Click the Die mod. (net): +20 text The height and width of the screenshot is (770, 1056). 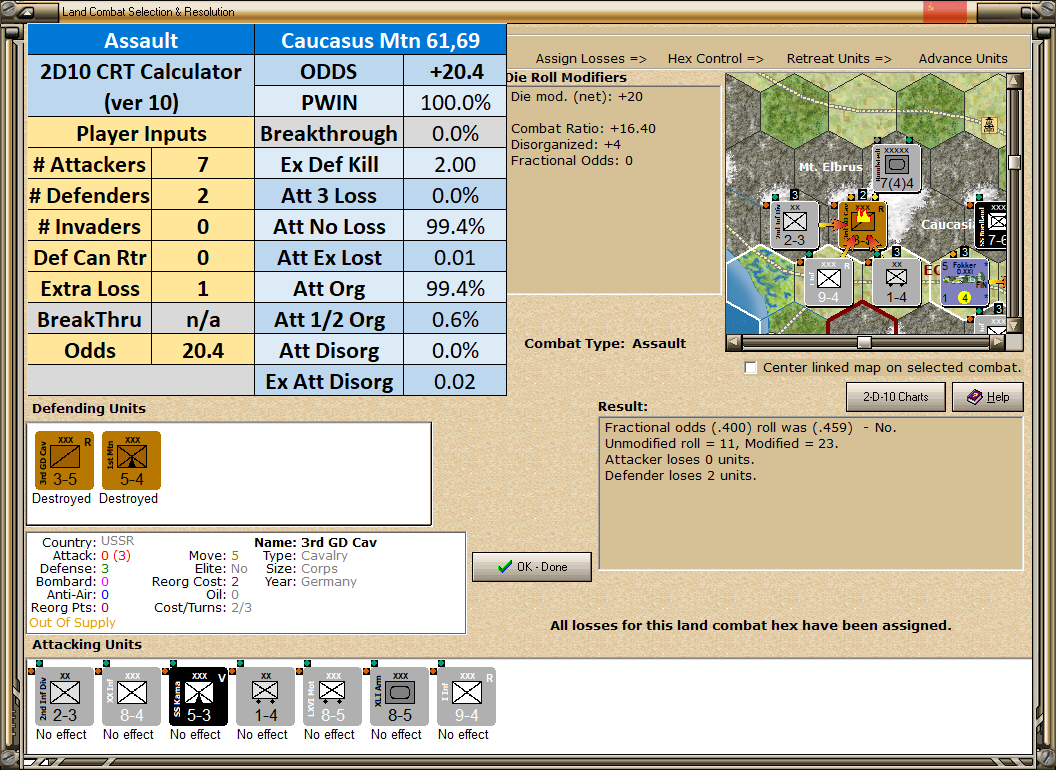(576, 96)
